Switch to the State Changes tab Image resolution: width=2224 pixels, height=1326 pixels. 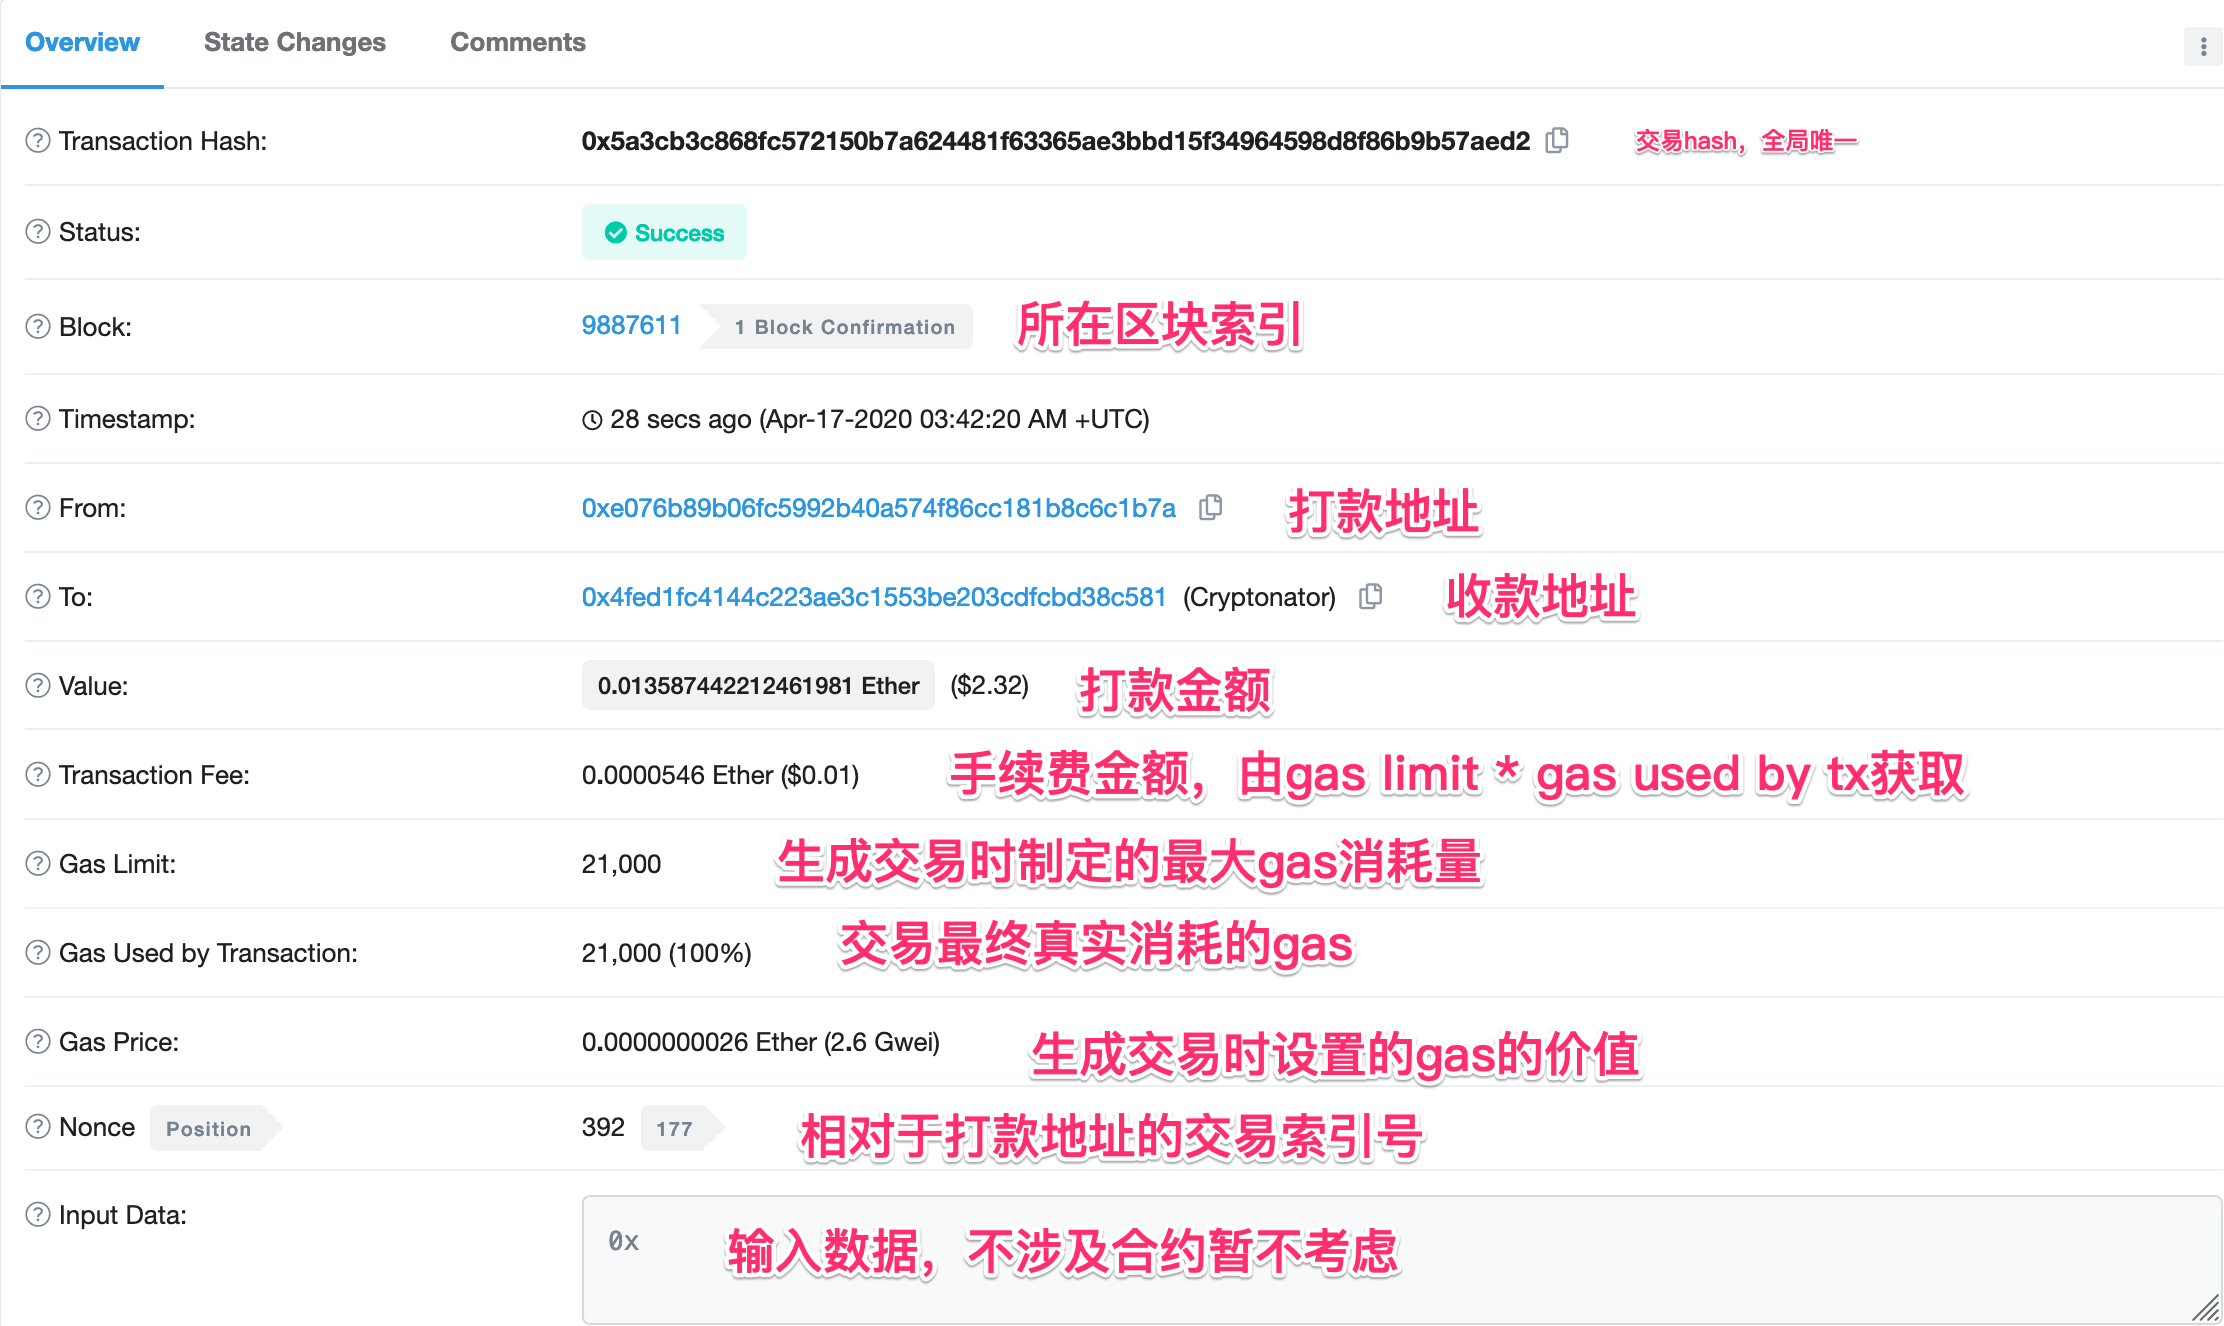(x=294, y=43)
